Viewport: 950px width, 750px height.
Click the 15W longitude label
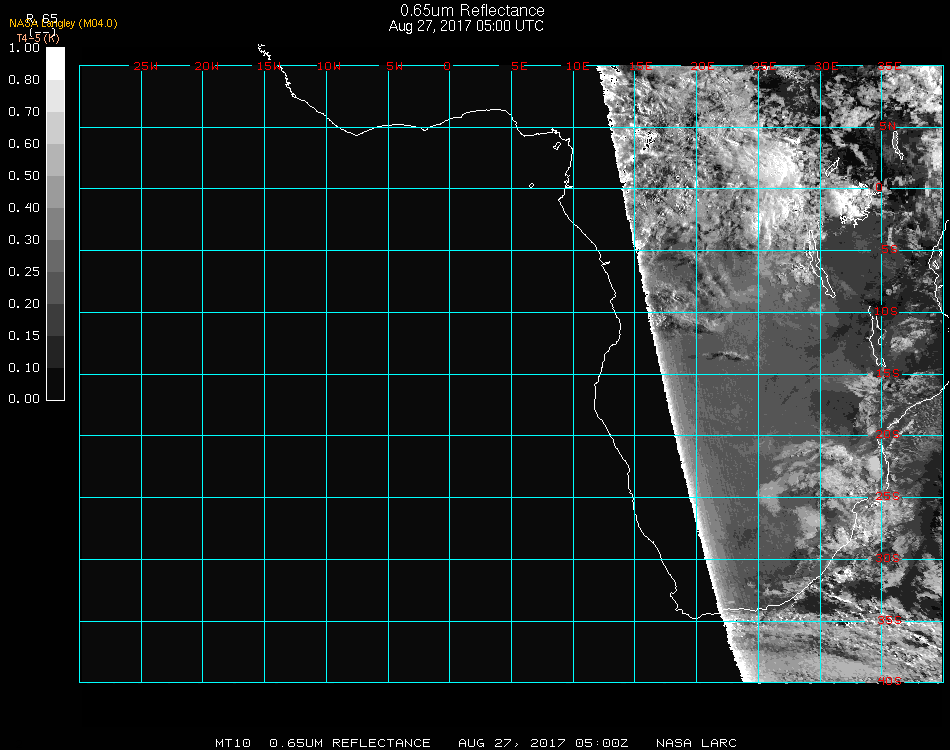tap(269, 66)
